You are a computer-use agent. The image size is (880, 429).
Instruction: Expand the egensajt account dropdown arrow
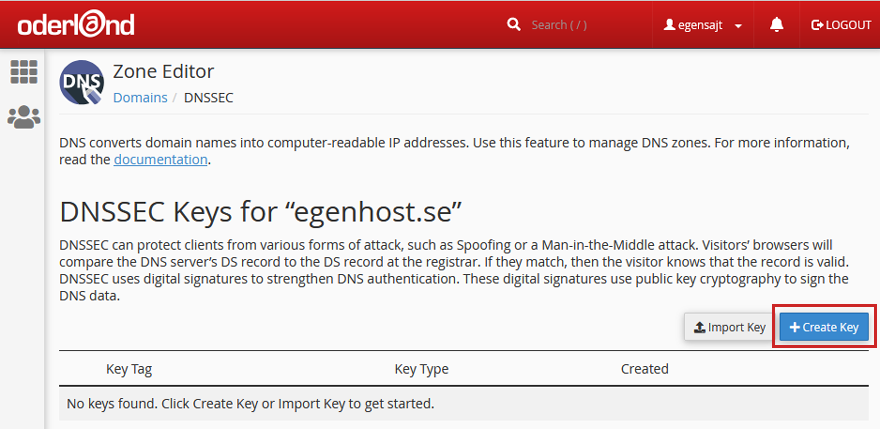pyautogui.click(x=738, y=26)
